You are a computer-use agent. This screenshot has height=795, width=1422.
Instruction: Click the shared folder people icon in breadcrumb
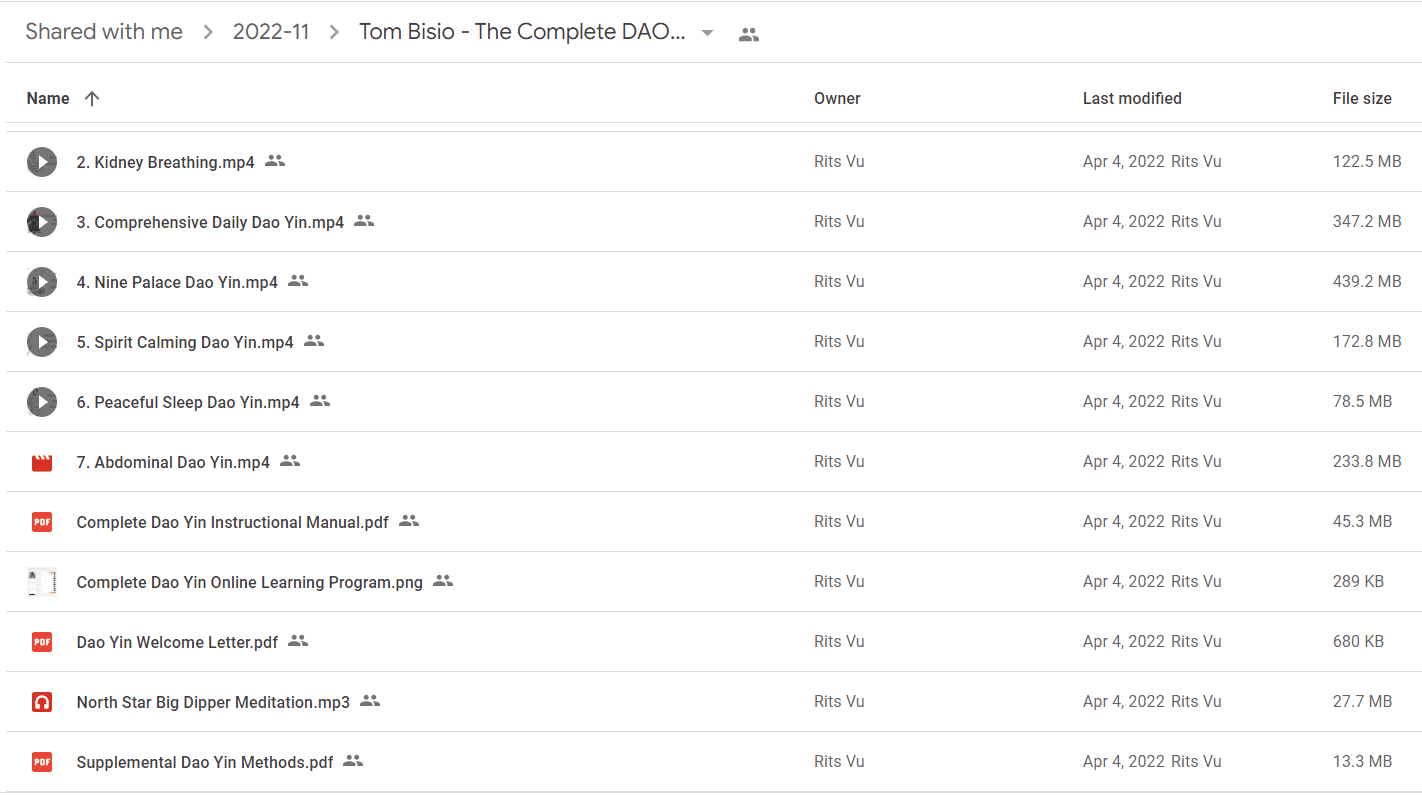point(749,34)
